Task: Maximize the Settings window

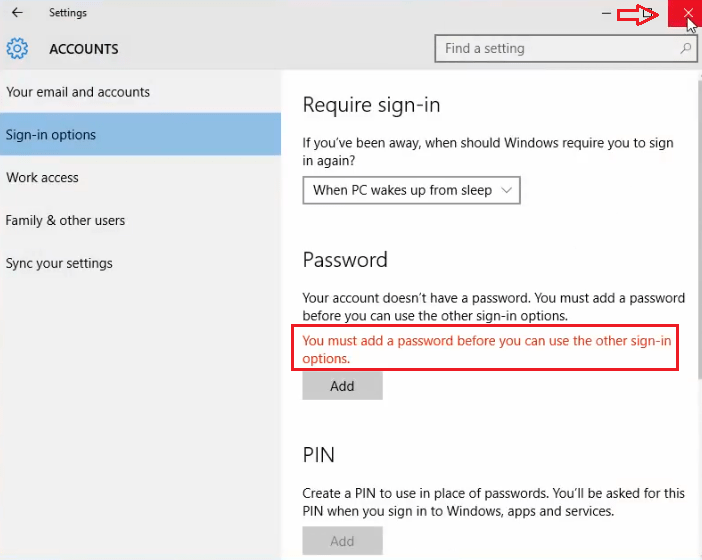Action: tap(647, 13)
